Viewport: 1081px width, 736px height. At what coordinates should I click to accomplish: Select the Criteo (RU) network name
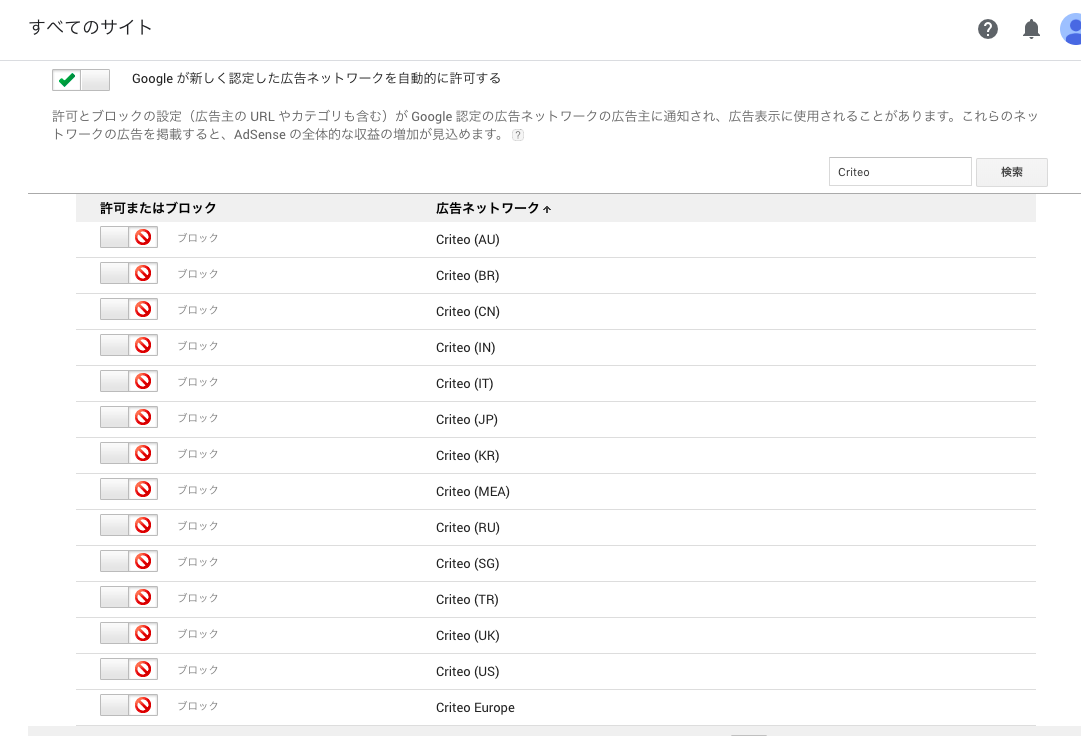coord(467,528)
